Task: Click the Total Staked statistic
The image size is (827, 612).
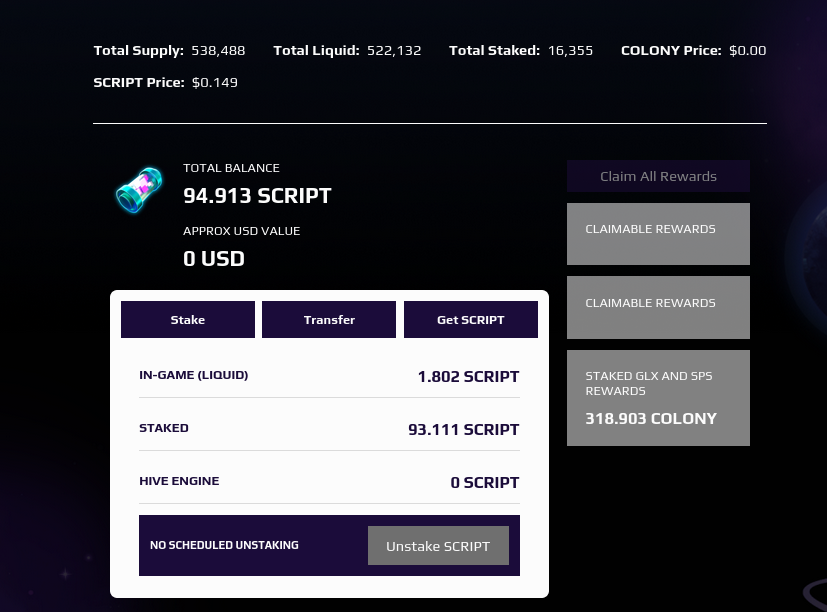Action: point(521,50)
